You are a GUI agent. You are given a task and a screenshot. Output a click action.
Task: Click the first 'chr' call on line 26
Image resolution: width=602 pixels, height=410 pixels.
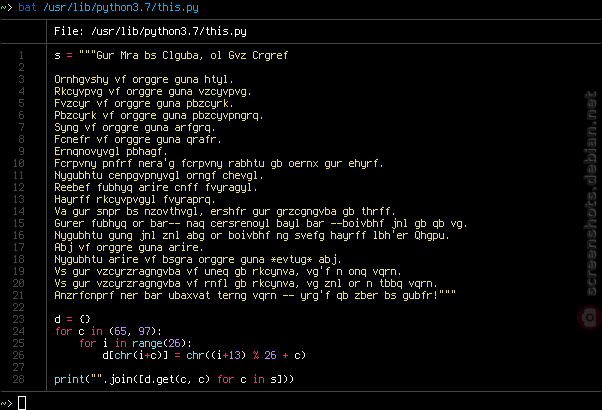[123, 355]
